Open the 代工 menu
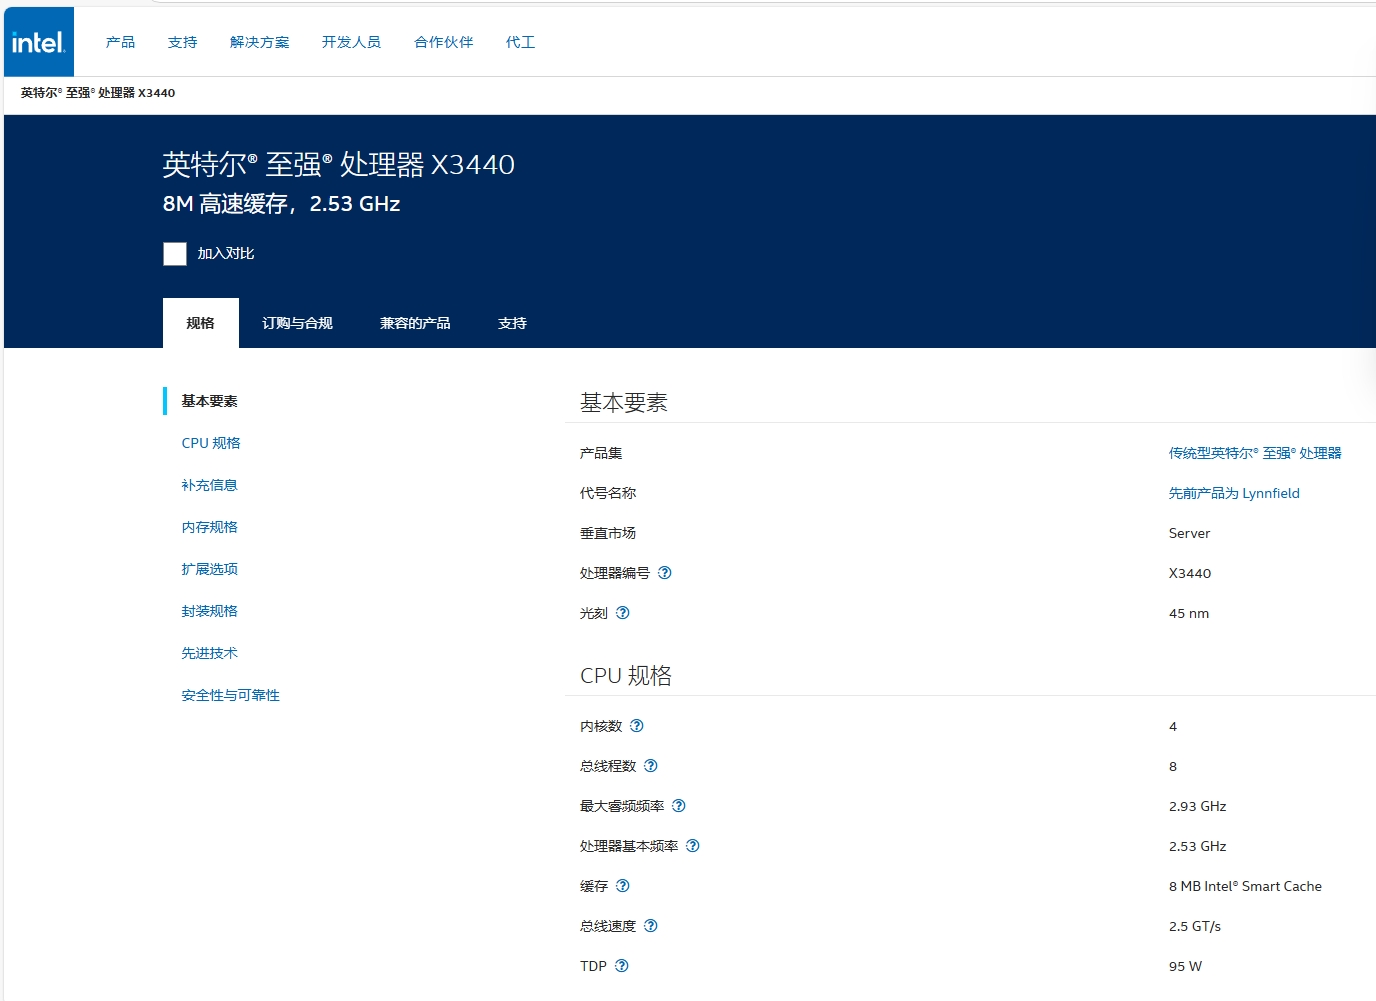This screenshot has height=1001, width=1376. (521, 42)
